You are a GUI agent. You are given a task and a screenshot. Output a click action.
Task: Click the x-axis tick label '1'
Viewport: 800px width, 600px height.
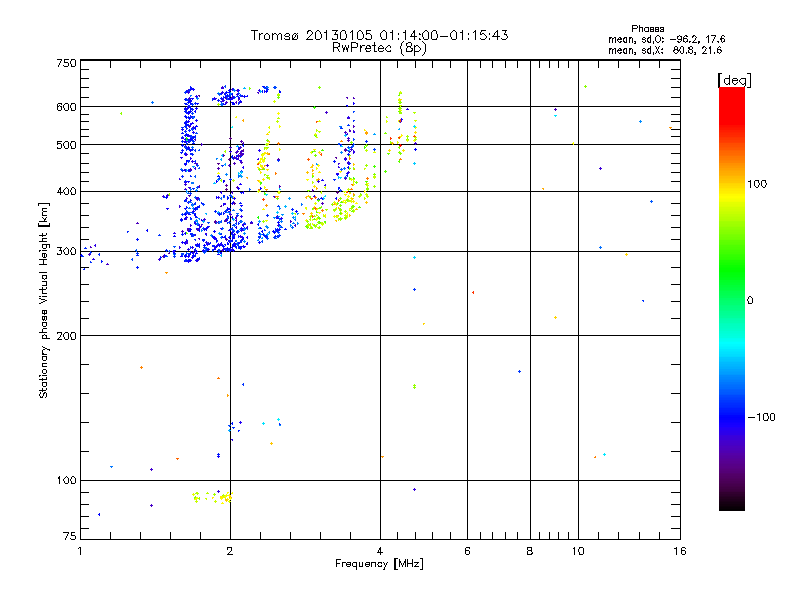point(81,551)
